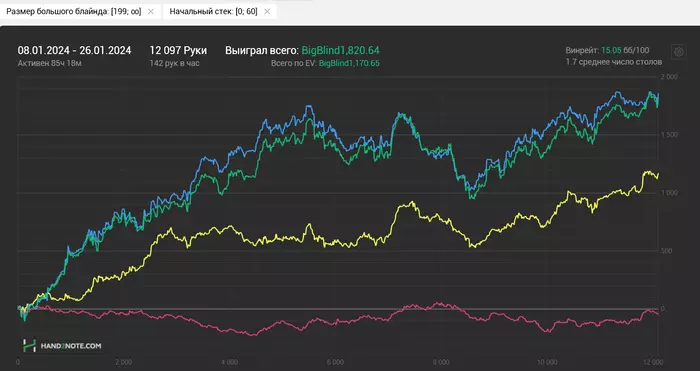
Task: Click the 6 000 x-axis label
Action: pos(335,362)
